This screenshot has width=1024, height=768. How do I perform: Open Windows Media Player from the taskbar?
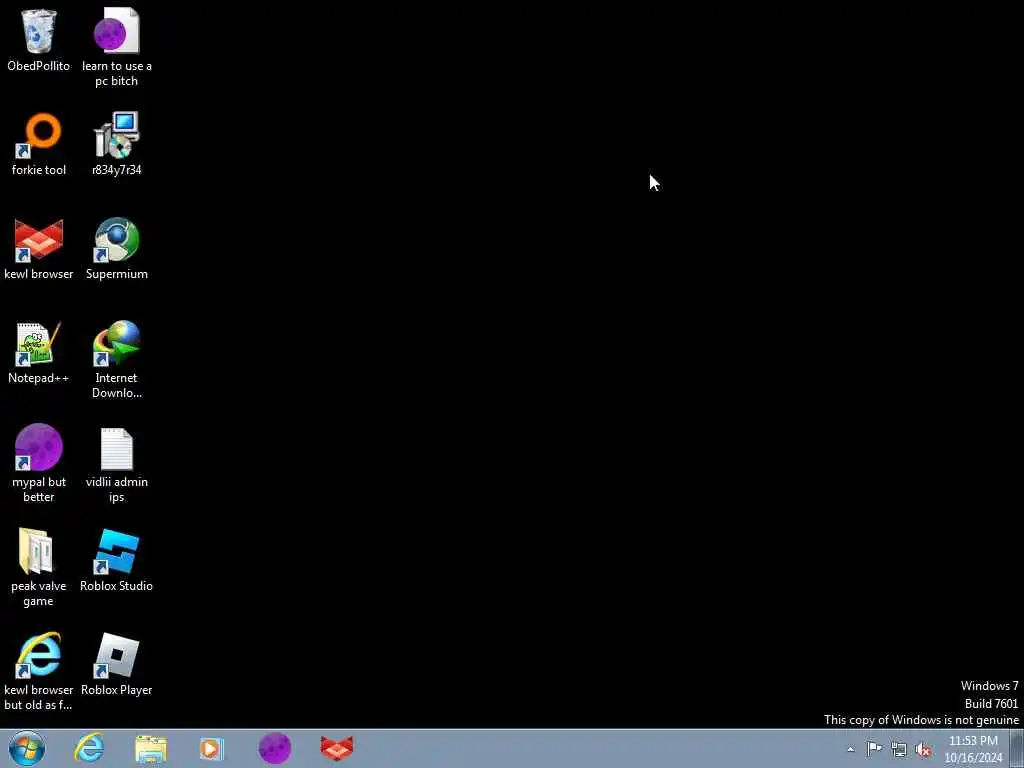(212, 749)
